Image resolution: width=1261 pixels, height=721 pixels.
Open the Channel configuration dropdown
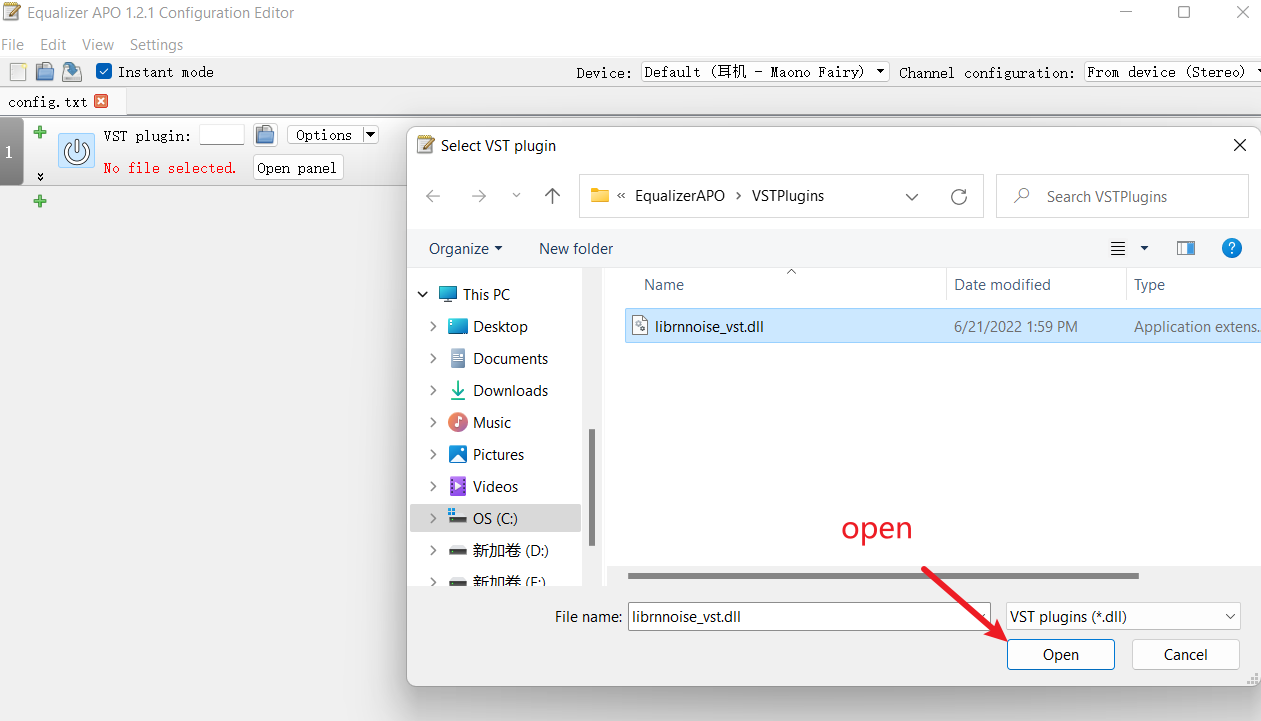tap(1172, 72)
